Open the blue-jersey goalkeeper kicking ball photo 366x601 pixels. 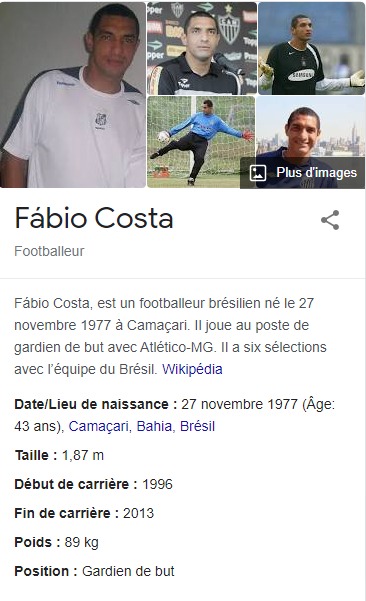click(x=201, y=142)
